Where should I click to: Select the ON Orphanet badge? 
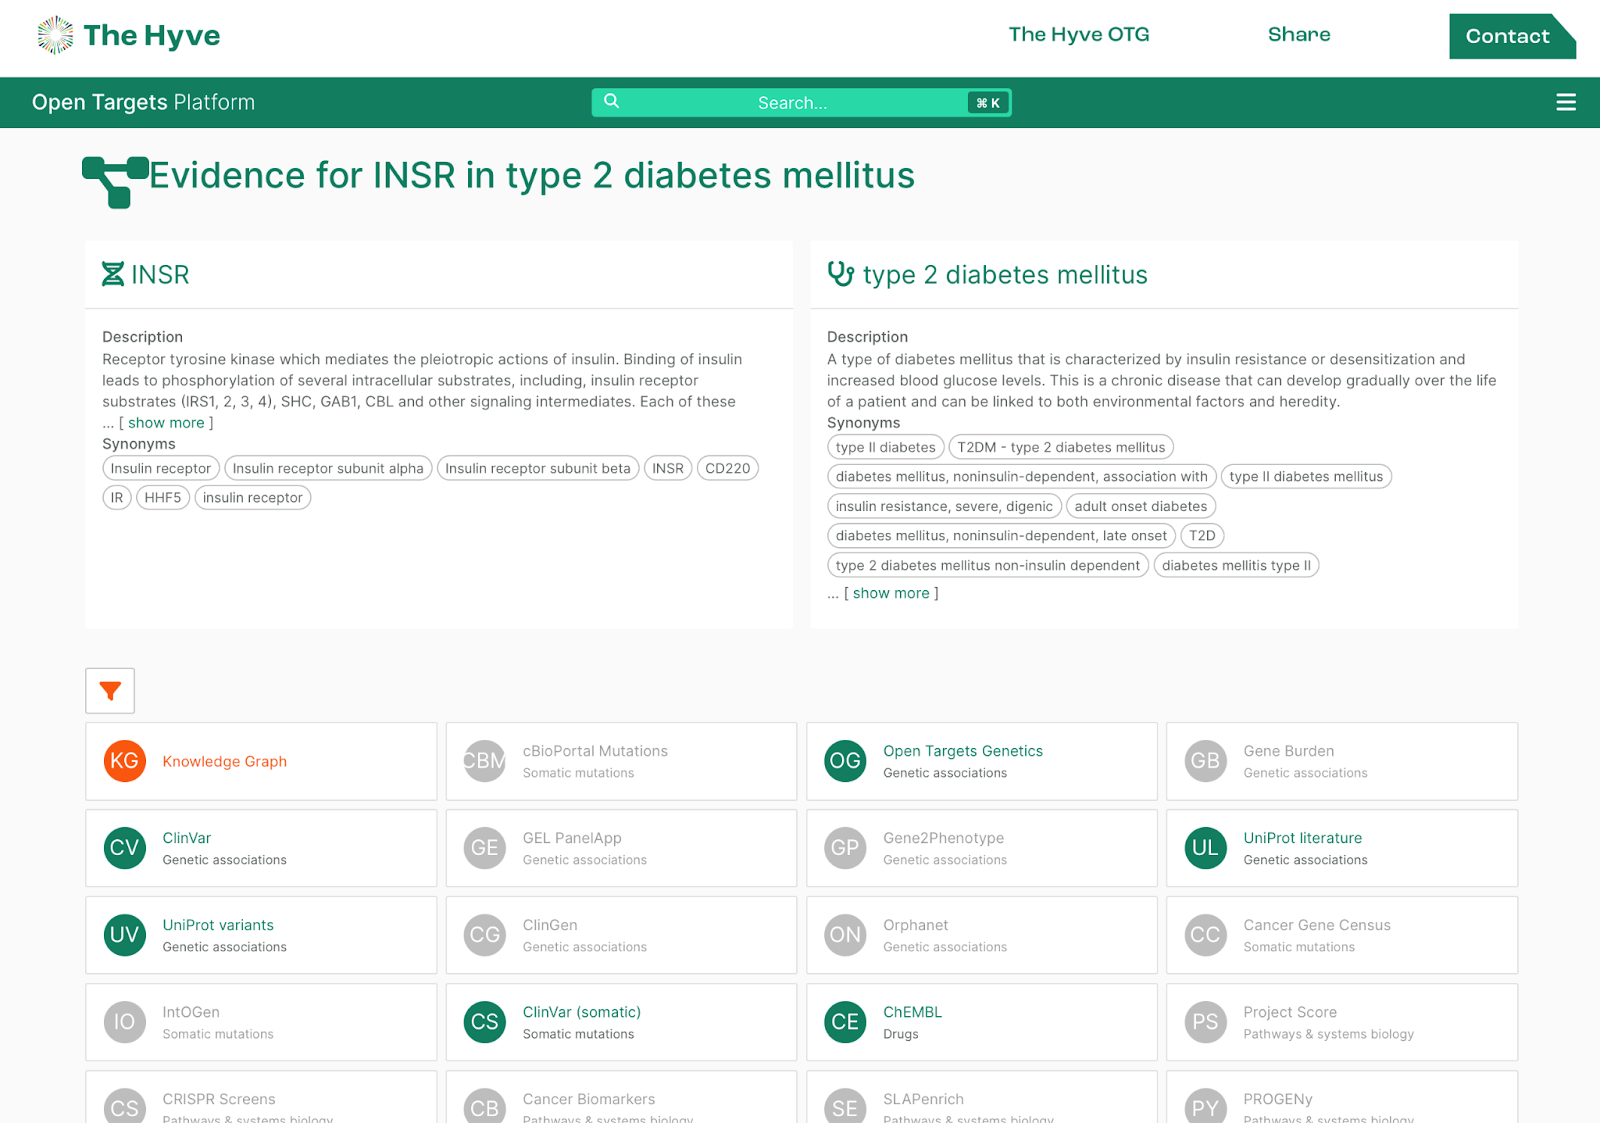(845, 935)
